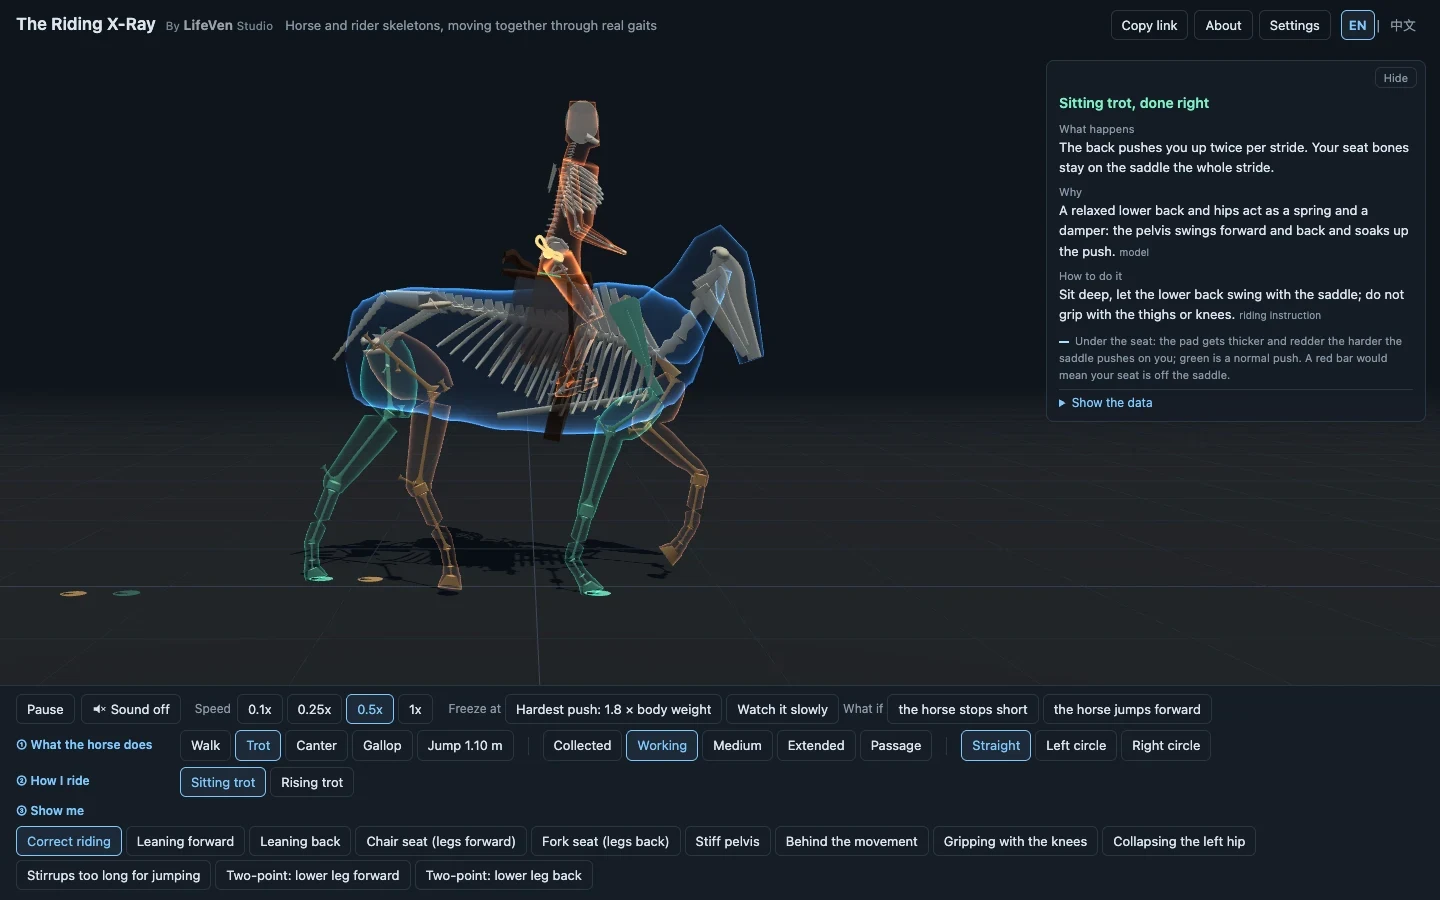Select the Gallop gait
Image resolution: width=1440 pixels, height=900 pixels.
point(382,745)
